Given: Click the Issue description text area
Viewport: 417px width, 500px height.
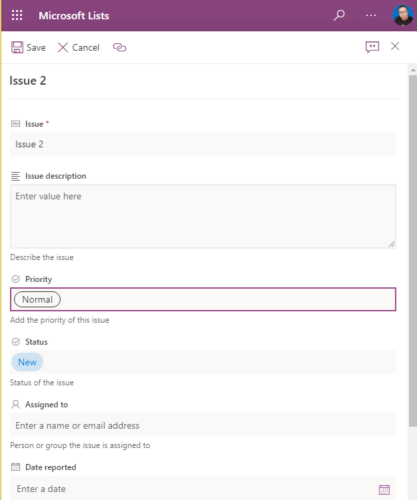Looking at the screenshot, I should (x=203, y=216).
